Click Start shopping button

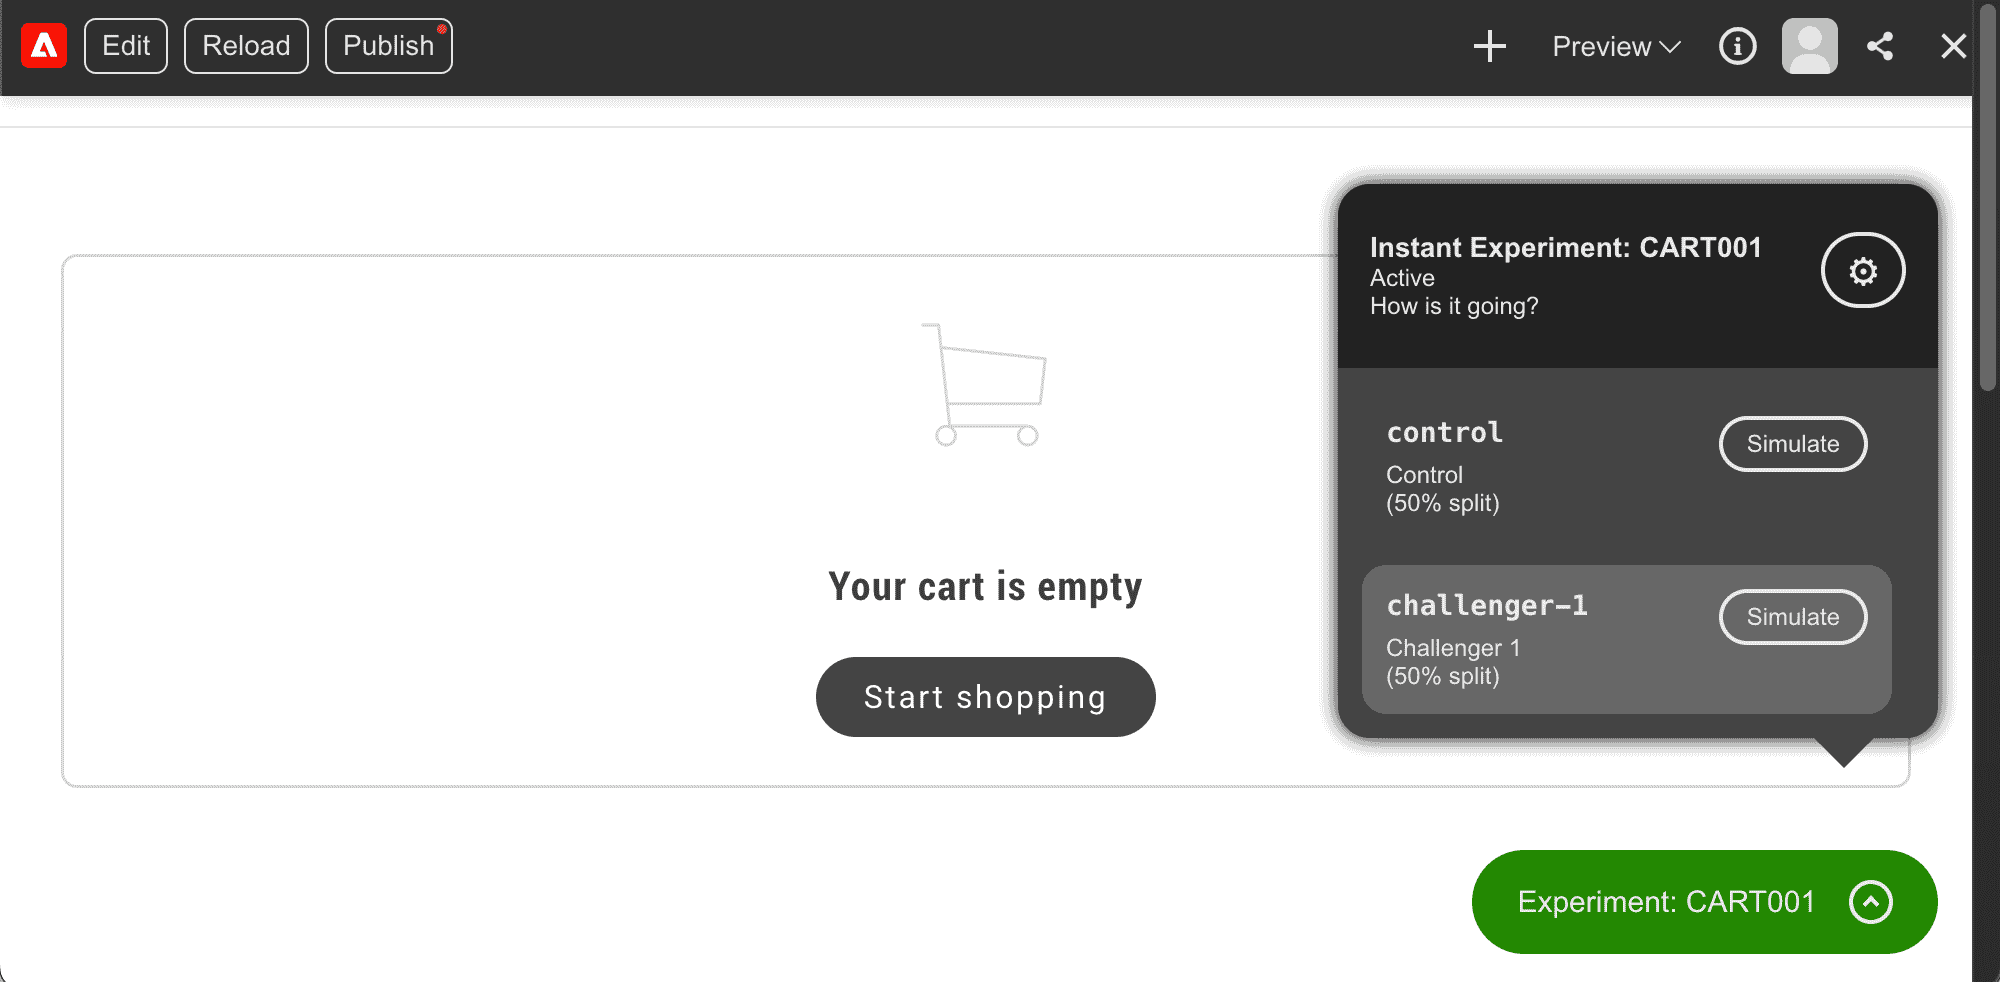click(986, 697)
